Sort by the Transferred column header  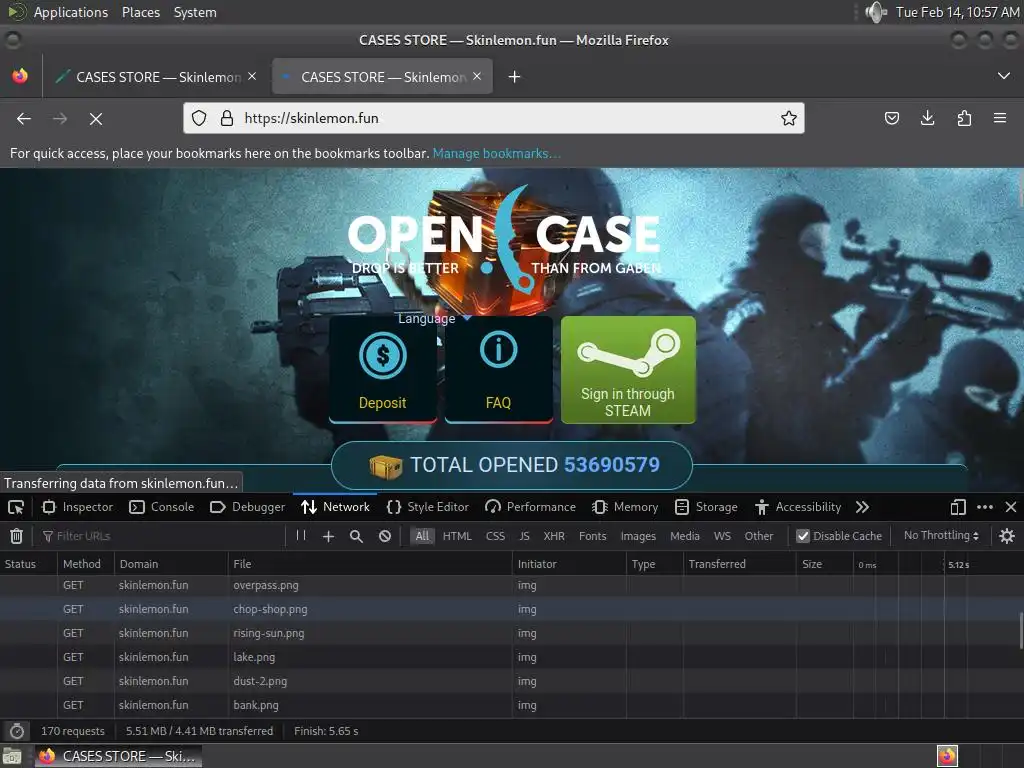[x=739, y=564]
